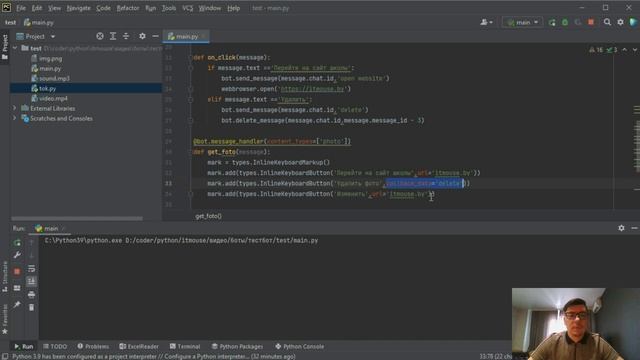Open the Help menu
The image size is (640, 360).
pyautogui.click(x=233, y=8)
